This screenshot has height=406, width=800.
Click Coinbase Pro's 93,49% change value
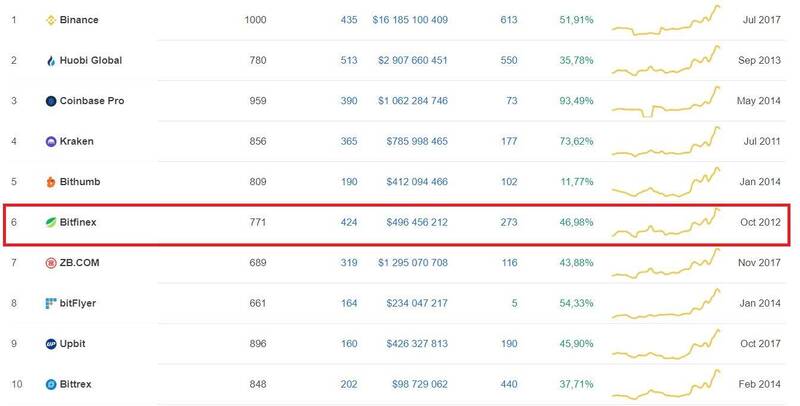pos(576,101)
